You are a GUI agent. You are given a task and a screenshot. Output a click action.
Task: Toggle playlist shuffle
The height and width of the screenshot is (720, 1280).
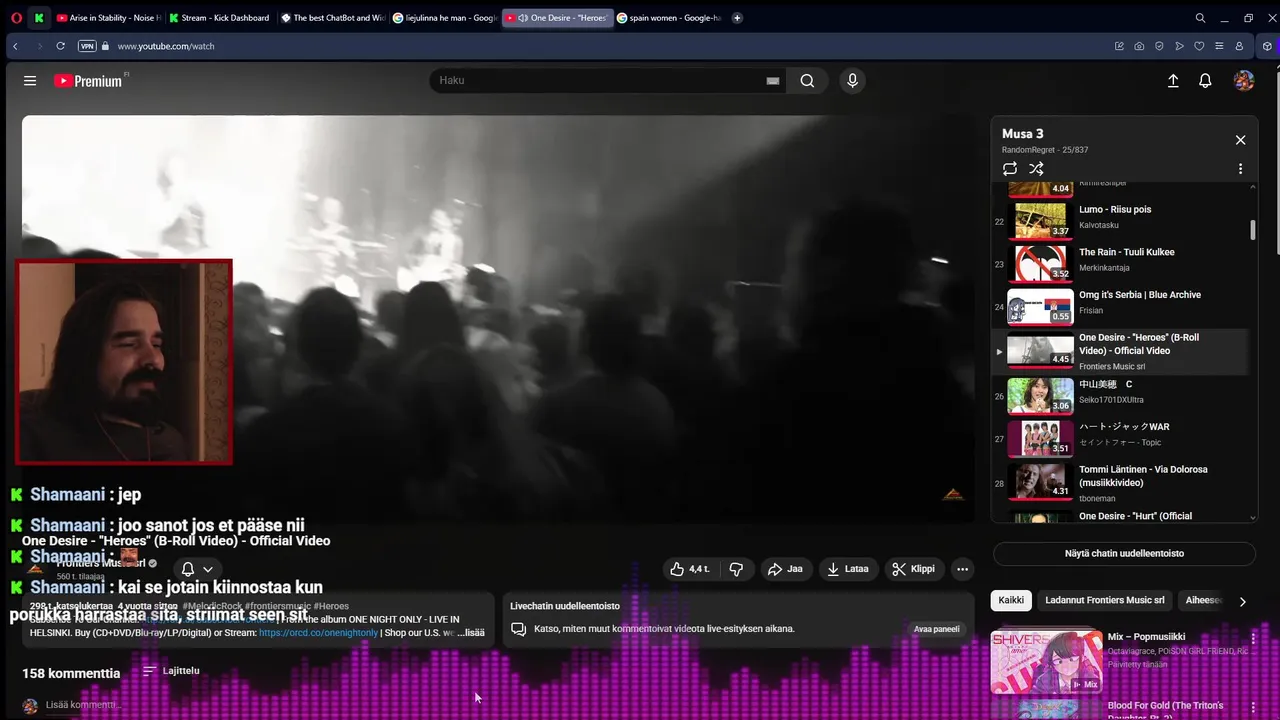(x=1036, y=169)
